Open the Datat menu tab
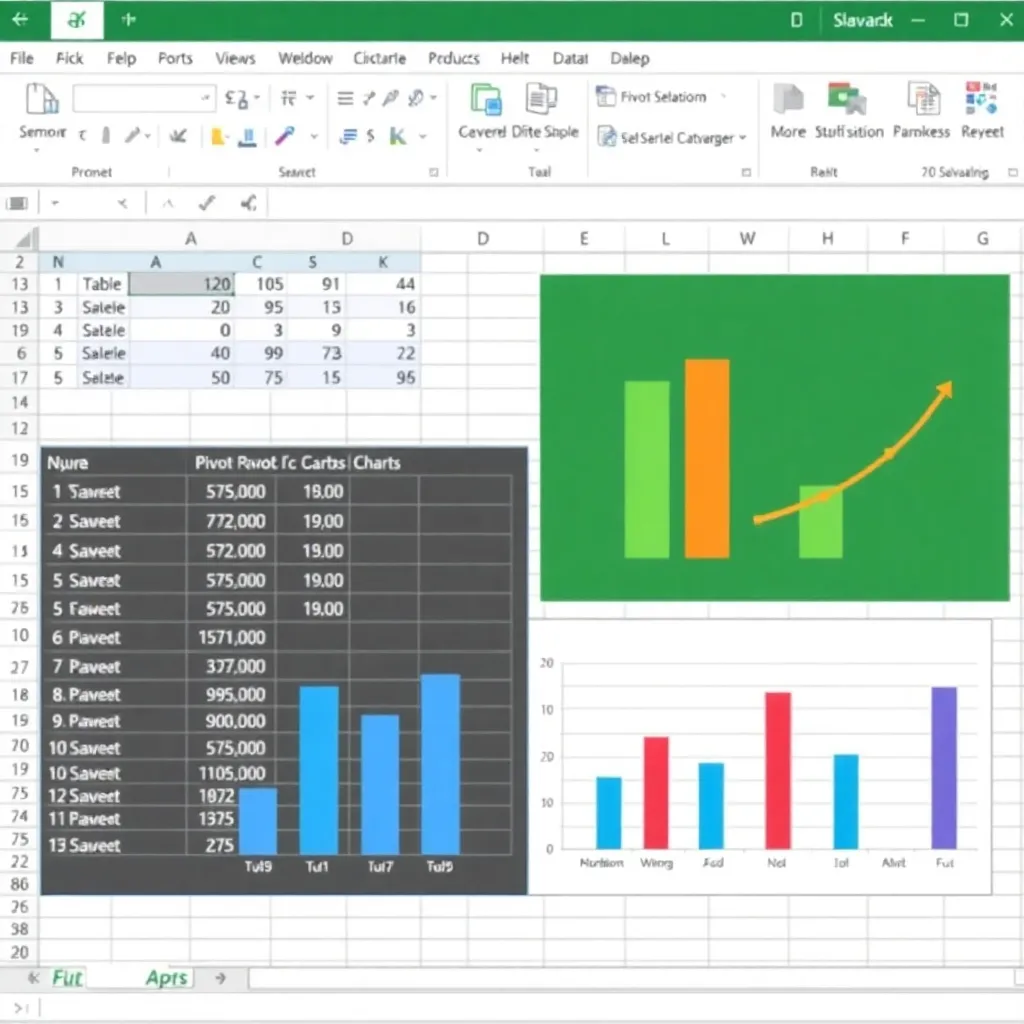1024x1024 pixels. coord(570,58)
